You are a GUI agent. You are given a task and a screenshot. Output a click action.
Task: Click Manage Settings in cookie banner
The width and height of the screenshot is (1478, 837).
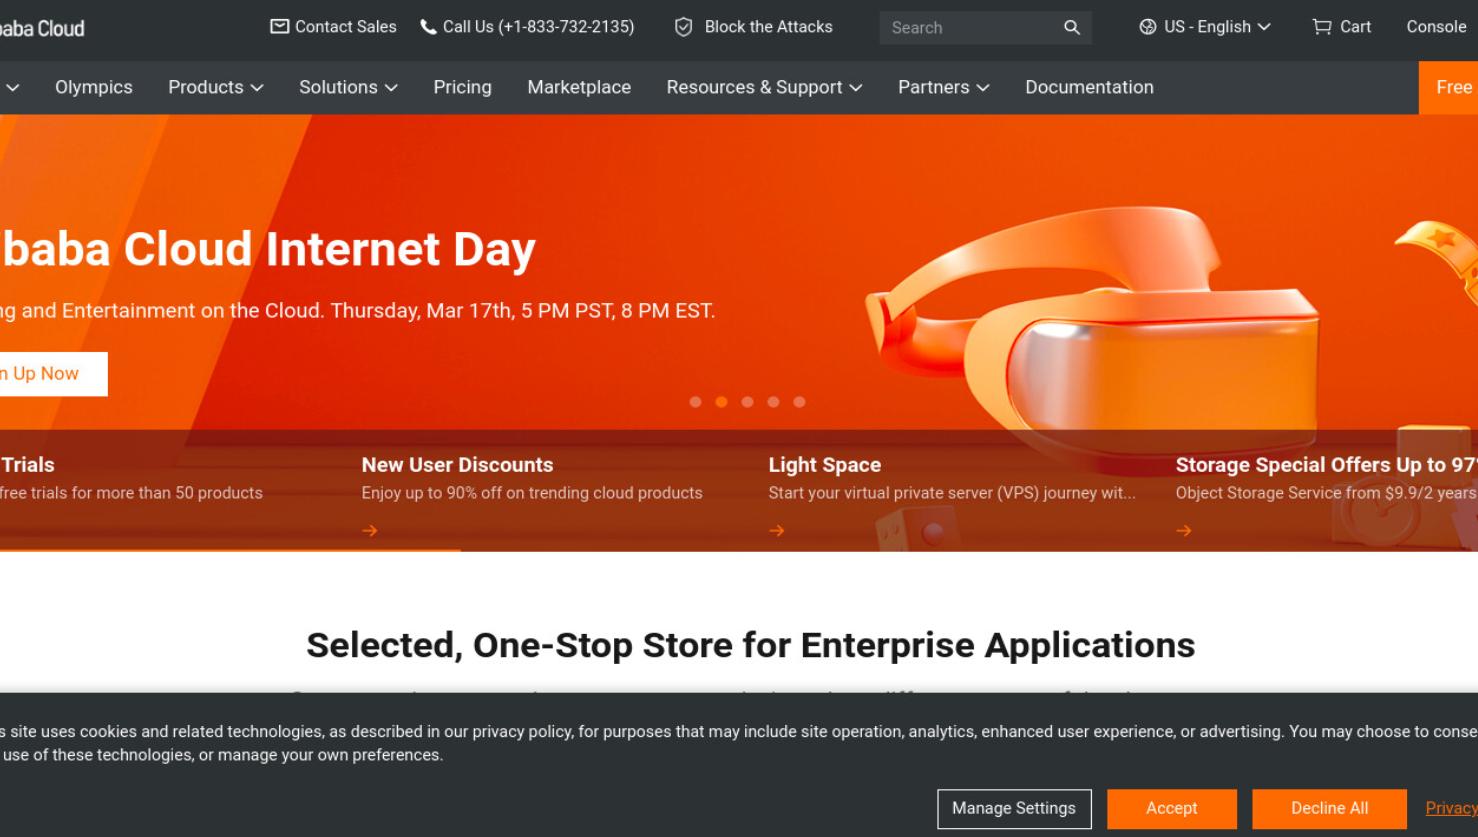[x=1014, y=808]
